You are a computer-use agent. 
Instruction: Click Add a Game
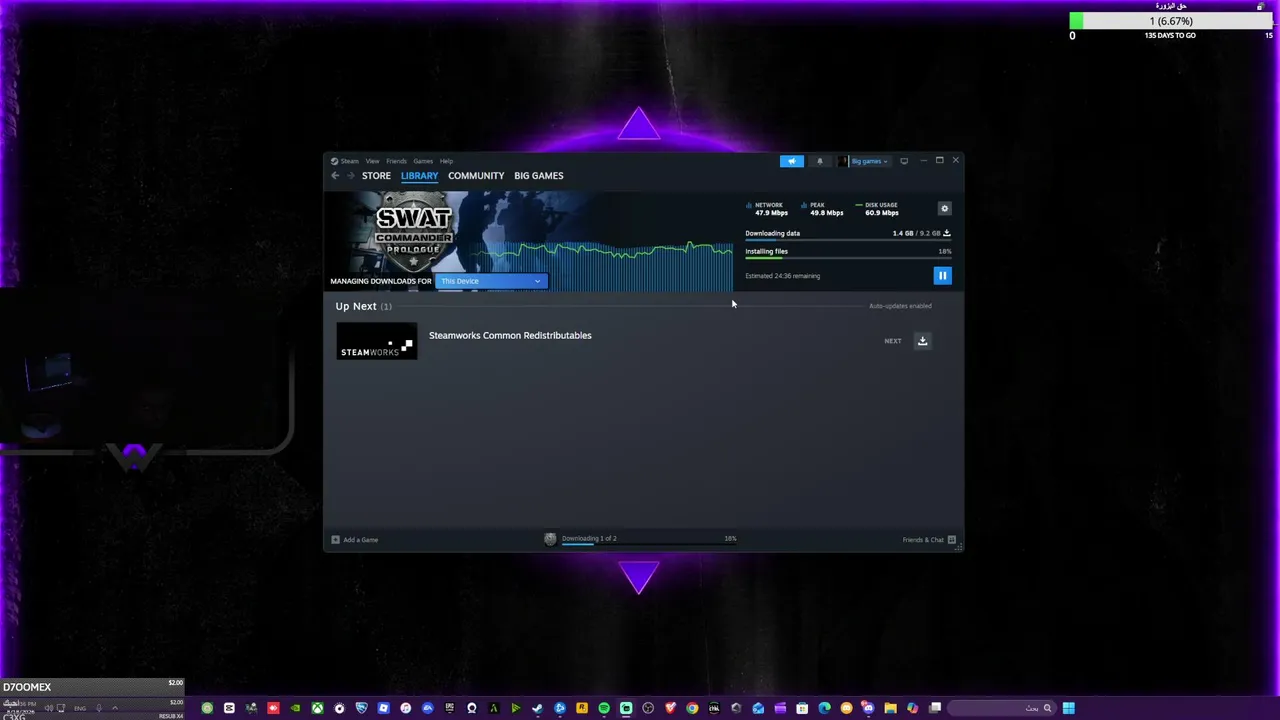point(355,540)
